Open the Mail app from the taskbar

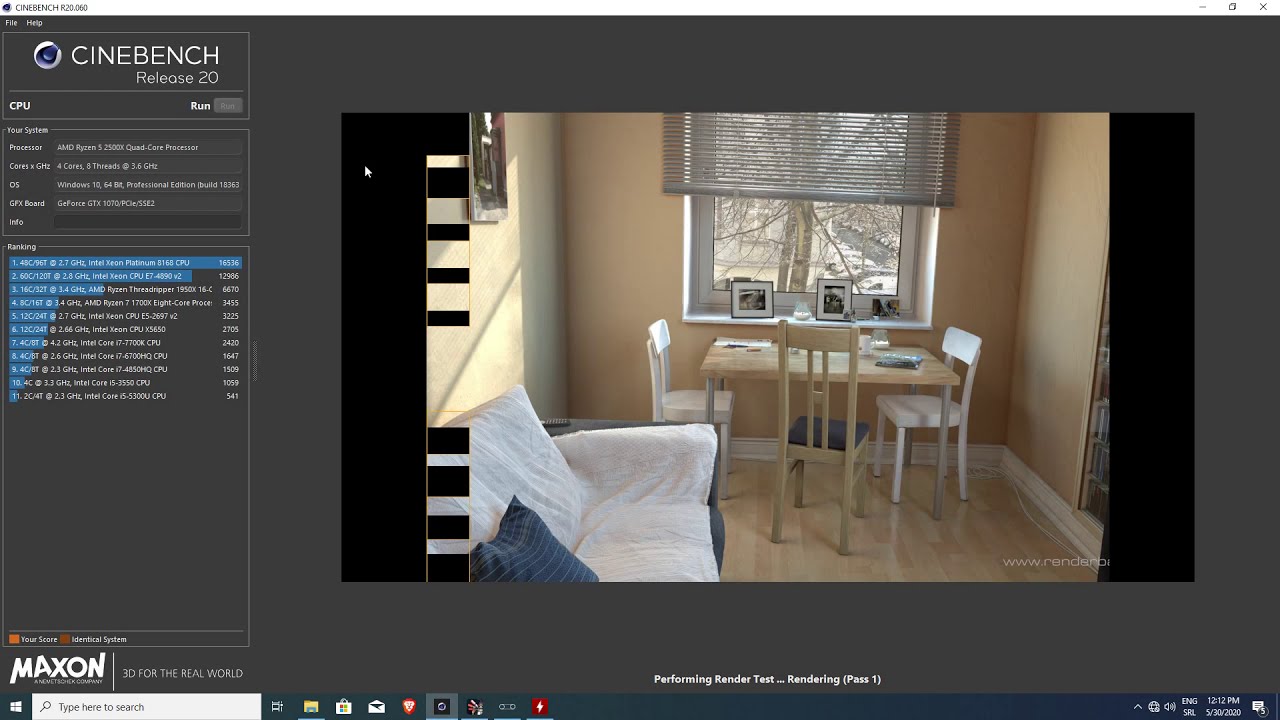(x=376, y=707)
